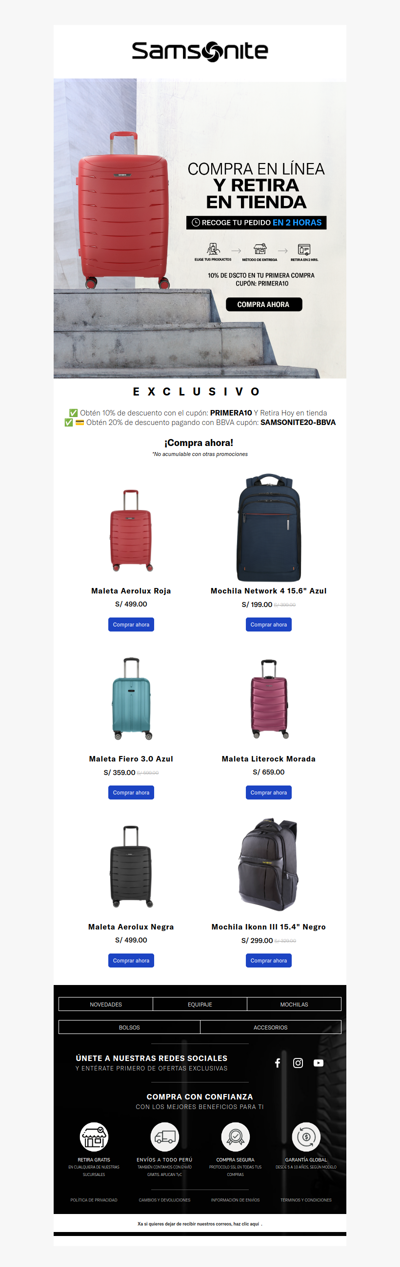
Task: Open the Política de Privacidad link
Action: [x=94, y=1199]
